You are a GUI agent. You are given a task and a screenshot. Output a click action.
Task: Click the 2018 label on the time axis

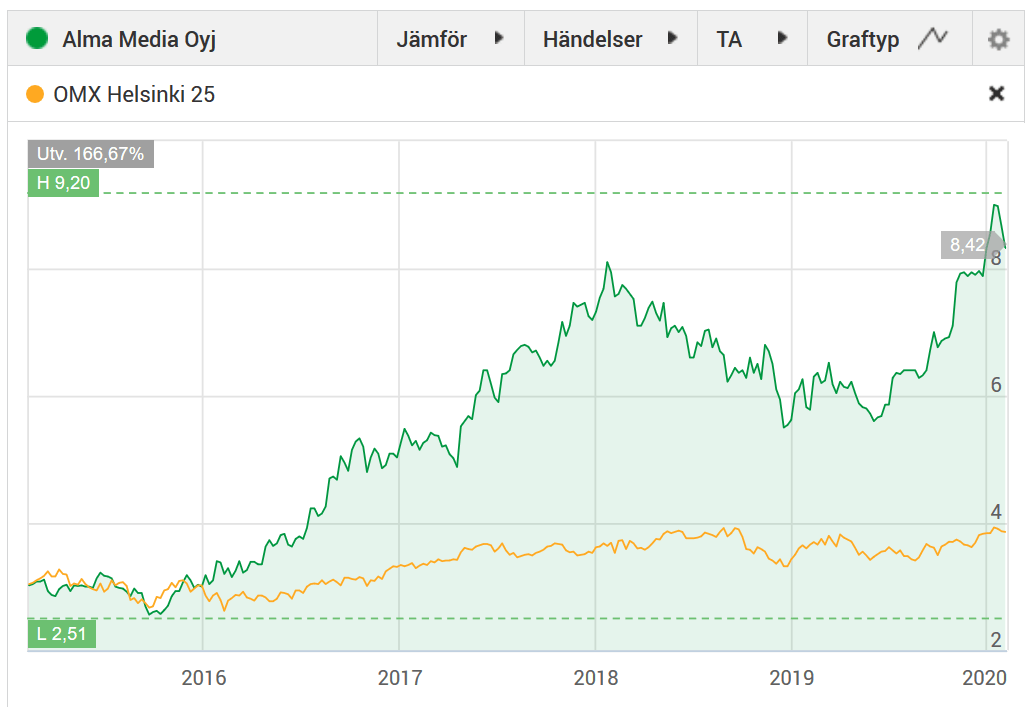click(596, 677)
